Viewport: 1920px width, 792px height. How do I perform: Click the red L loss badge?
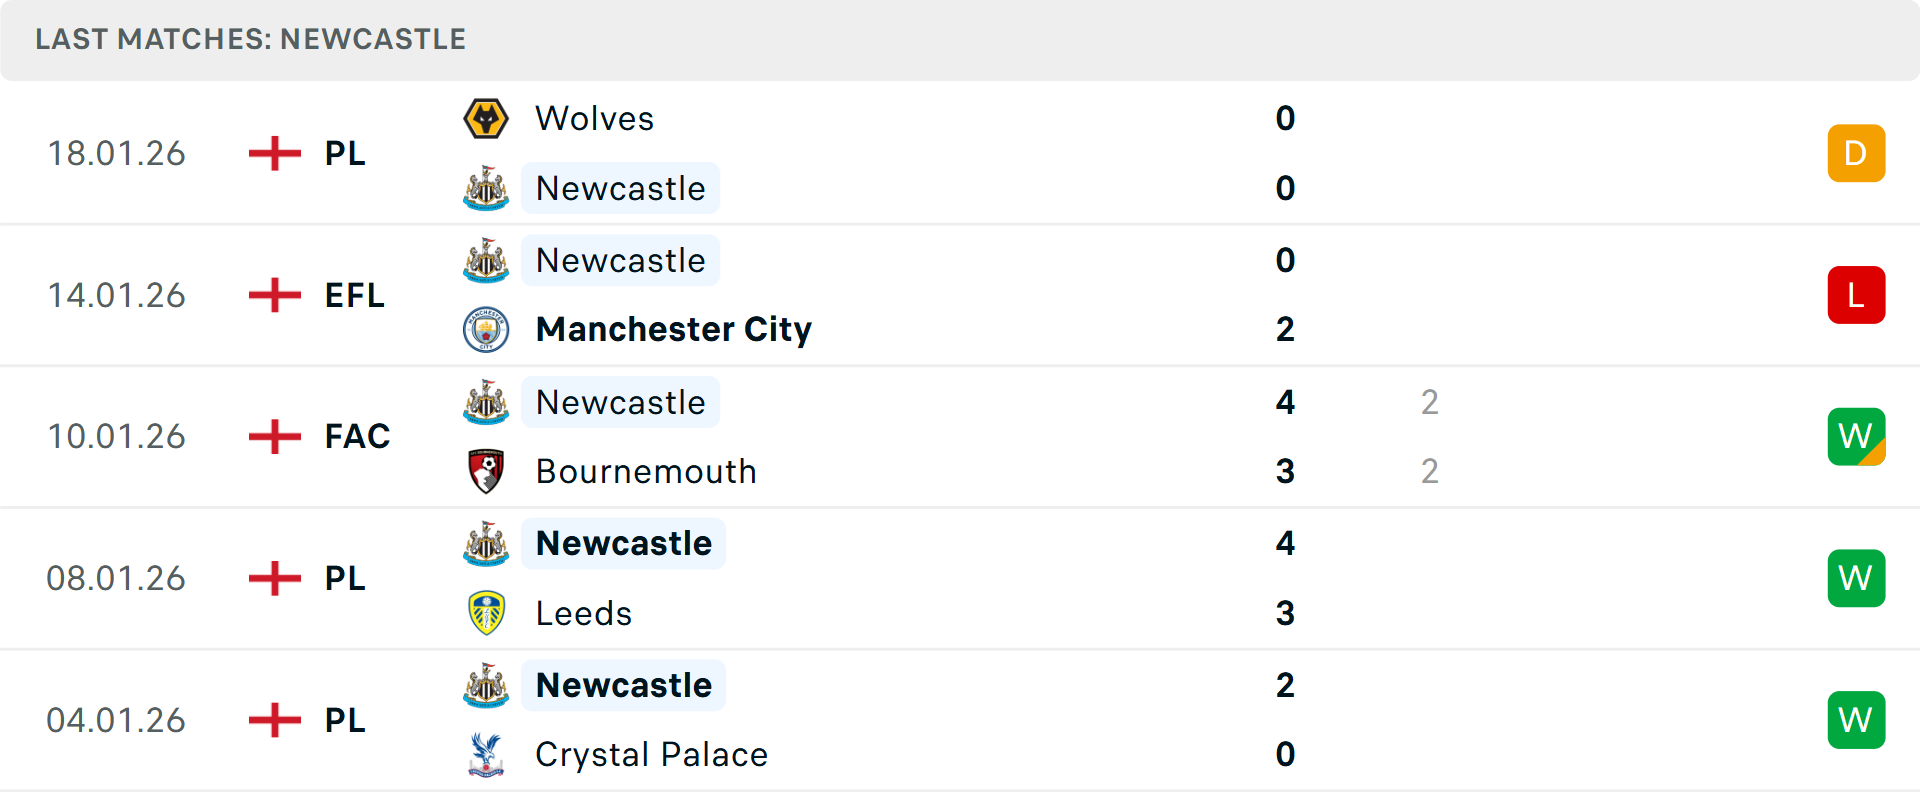point(1856,295)
